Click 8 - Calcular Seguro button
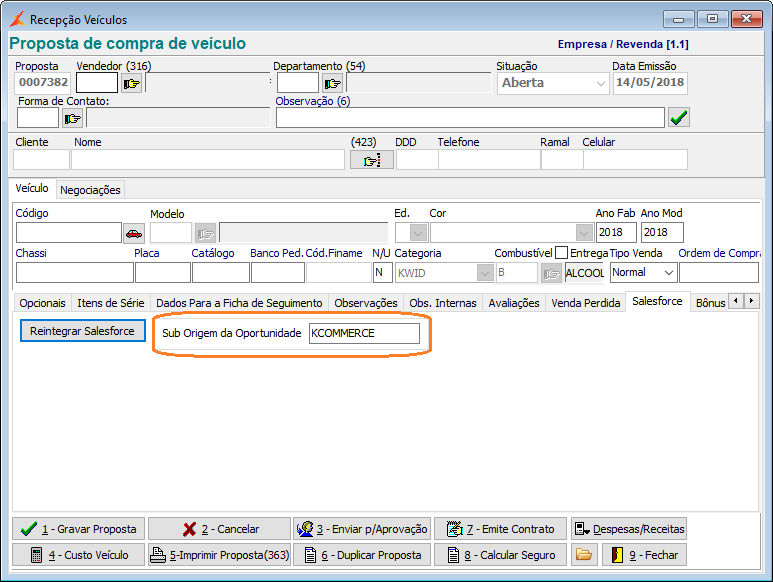Screen dimensions: 773x582 click(500, 555)
